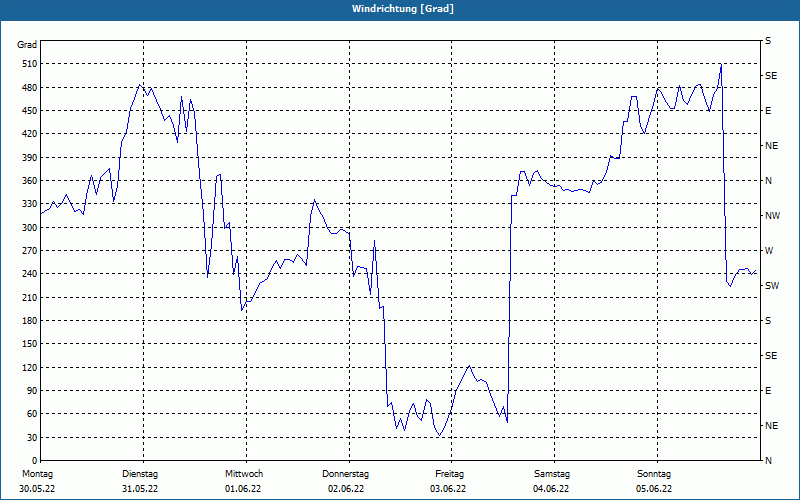Click the 390 axis value

coord(30,158)
